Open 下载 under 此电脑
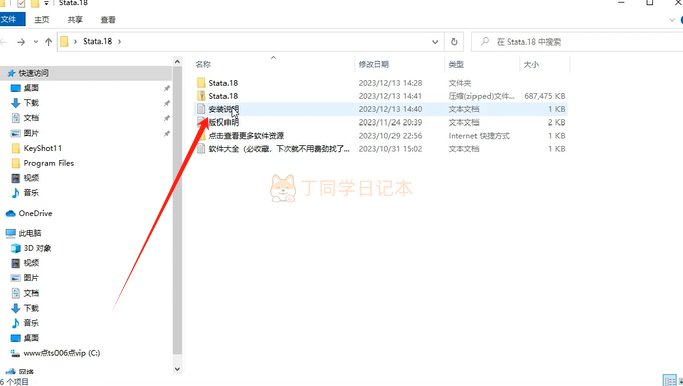Viewport: 683px width, 386px height. pyautogui.click(x=31, y=308)
